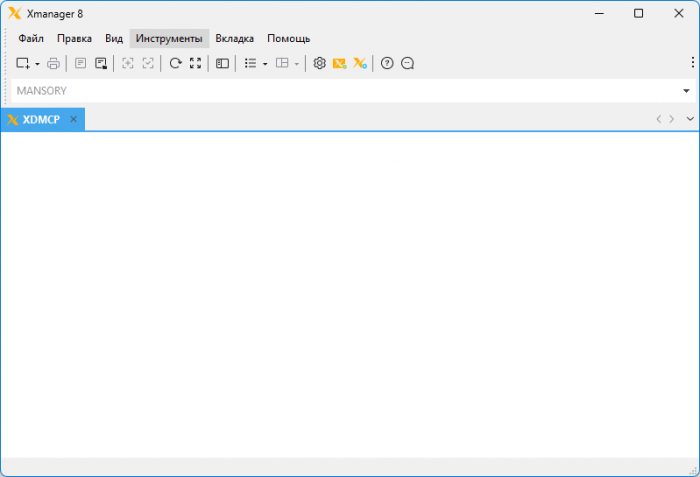Open the Вкладка menu

click(234, 39)
